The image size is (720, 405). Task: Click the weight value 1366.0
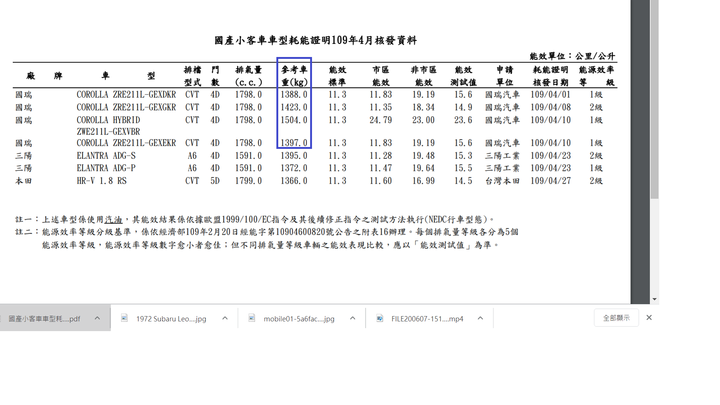point(294,181)
